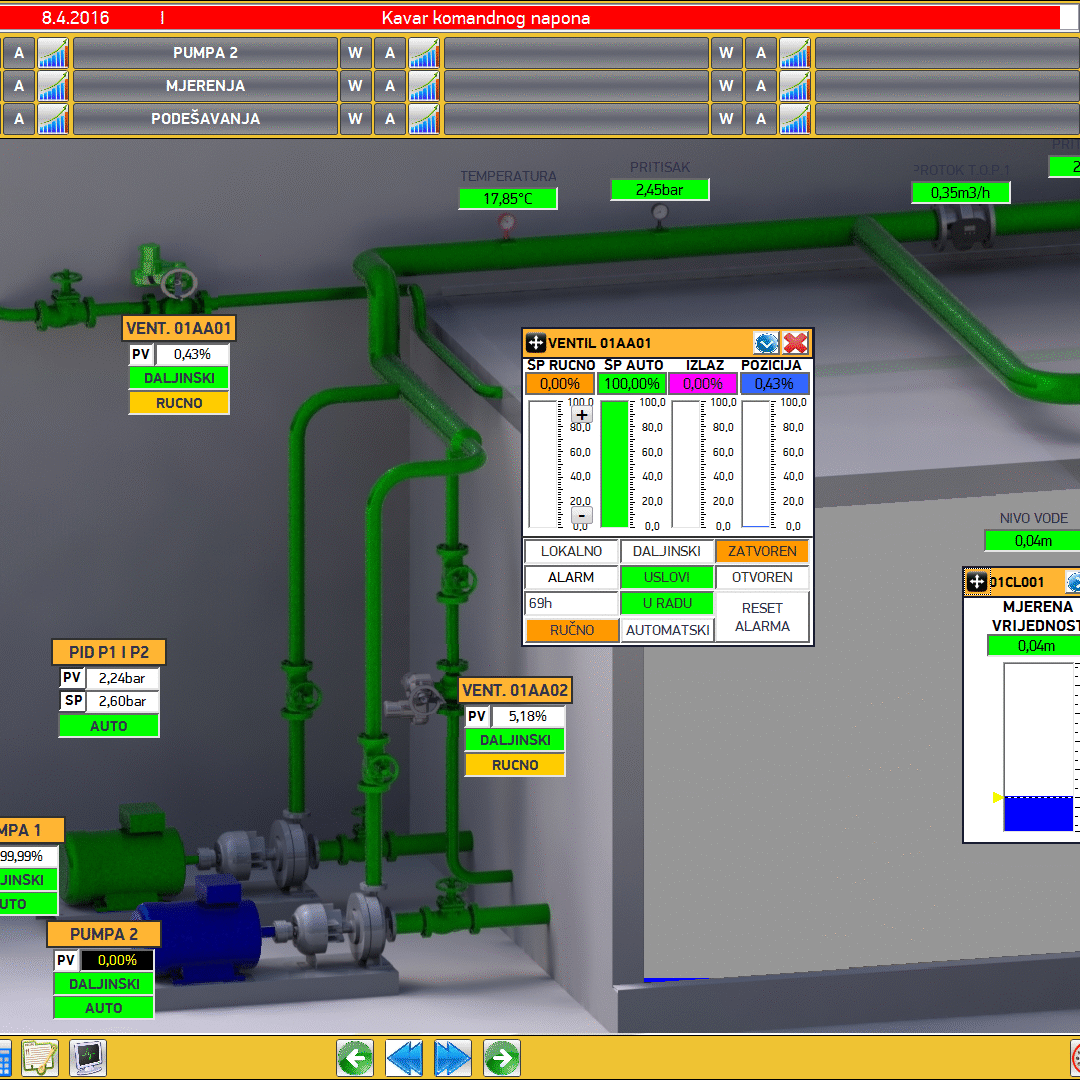
Task: Go to previous screen with green left arrow
Action: click(x=355, y=1057)
